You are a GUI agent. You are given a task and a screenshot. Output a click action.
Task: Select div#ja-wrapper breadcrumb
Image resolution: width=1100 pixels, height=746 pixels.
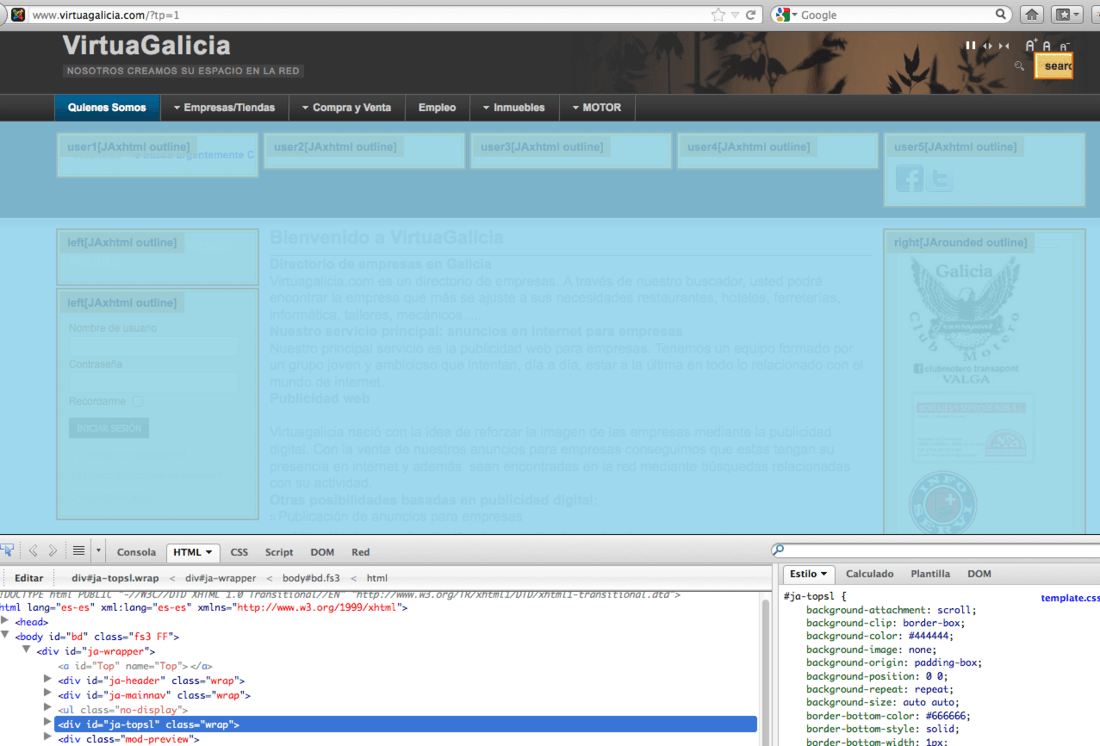(x=220, y=578)
